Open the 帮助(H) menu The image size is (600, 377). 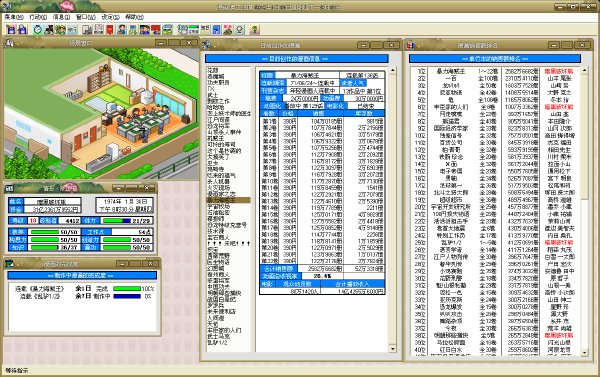134,17
